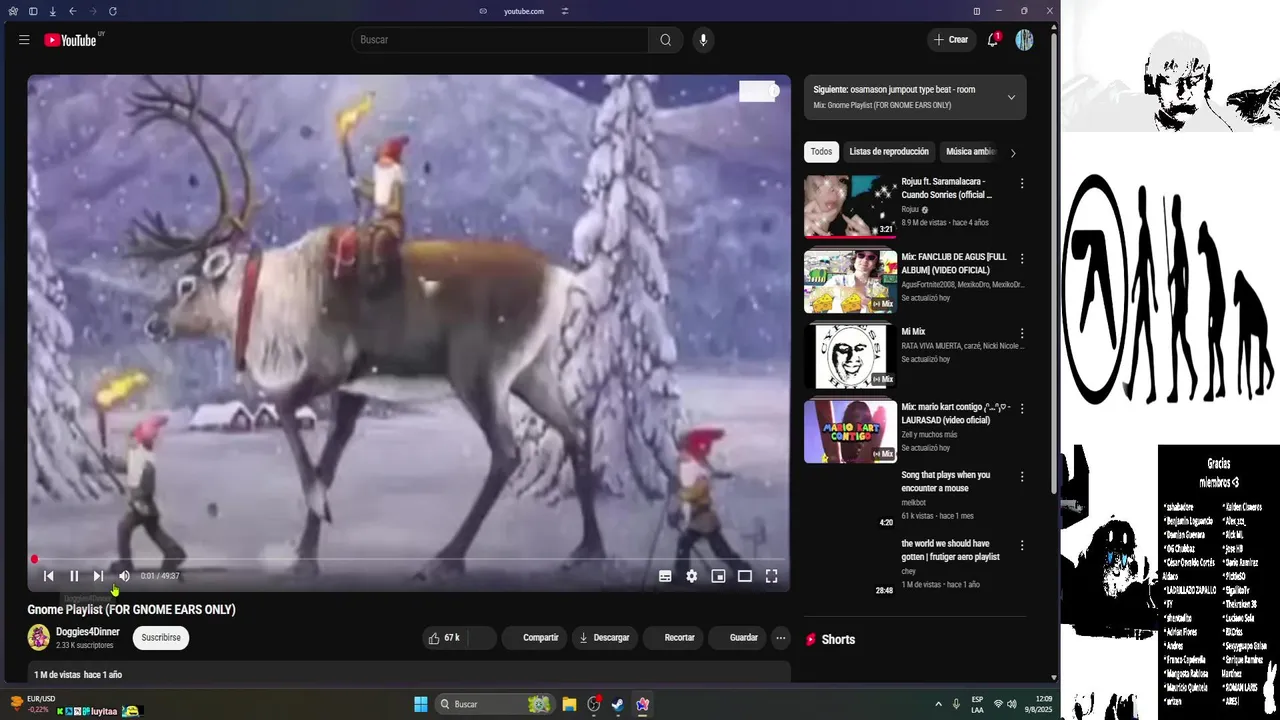Click the Compartir share button
This screenshot has width=1280, height=720.
pyautogui.click(x=532, y=638)
